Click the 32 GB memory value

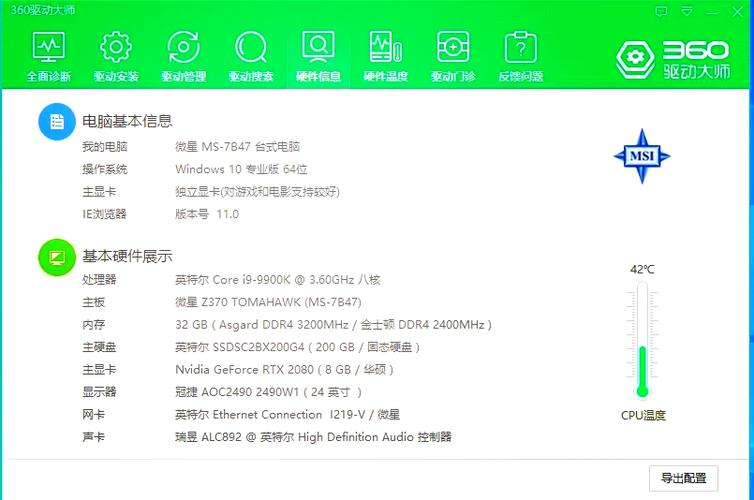tap(333, 325)
